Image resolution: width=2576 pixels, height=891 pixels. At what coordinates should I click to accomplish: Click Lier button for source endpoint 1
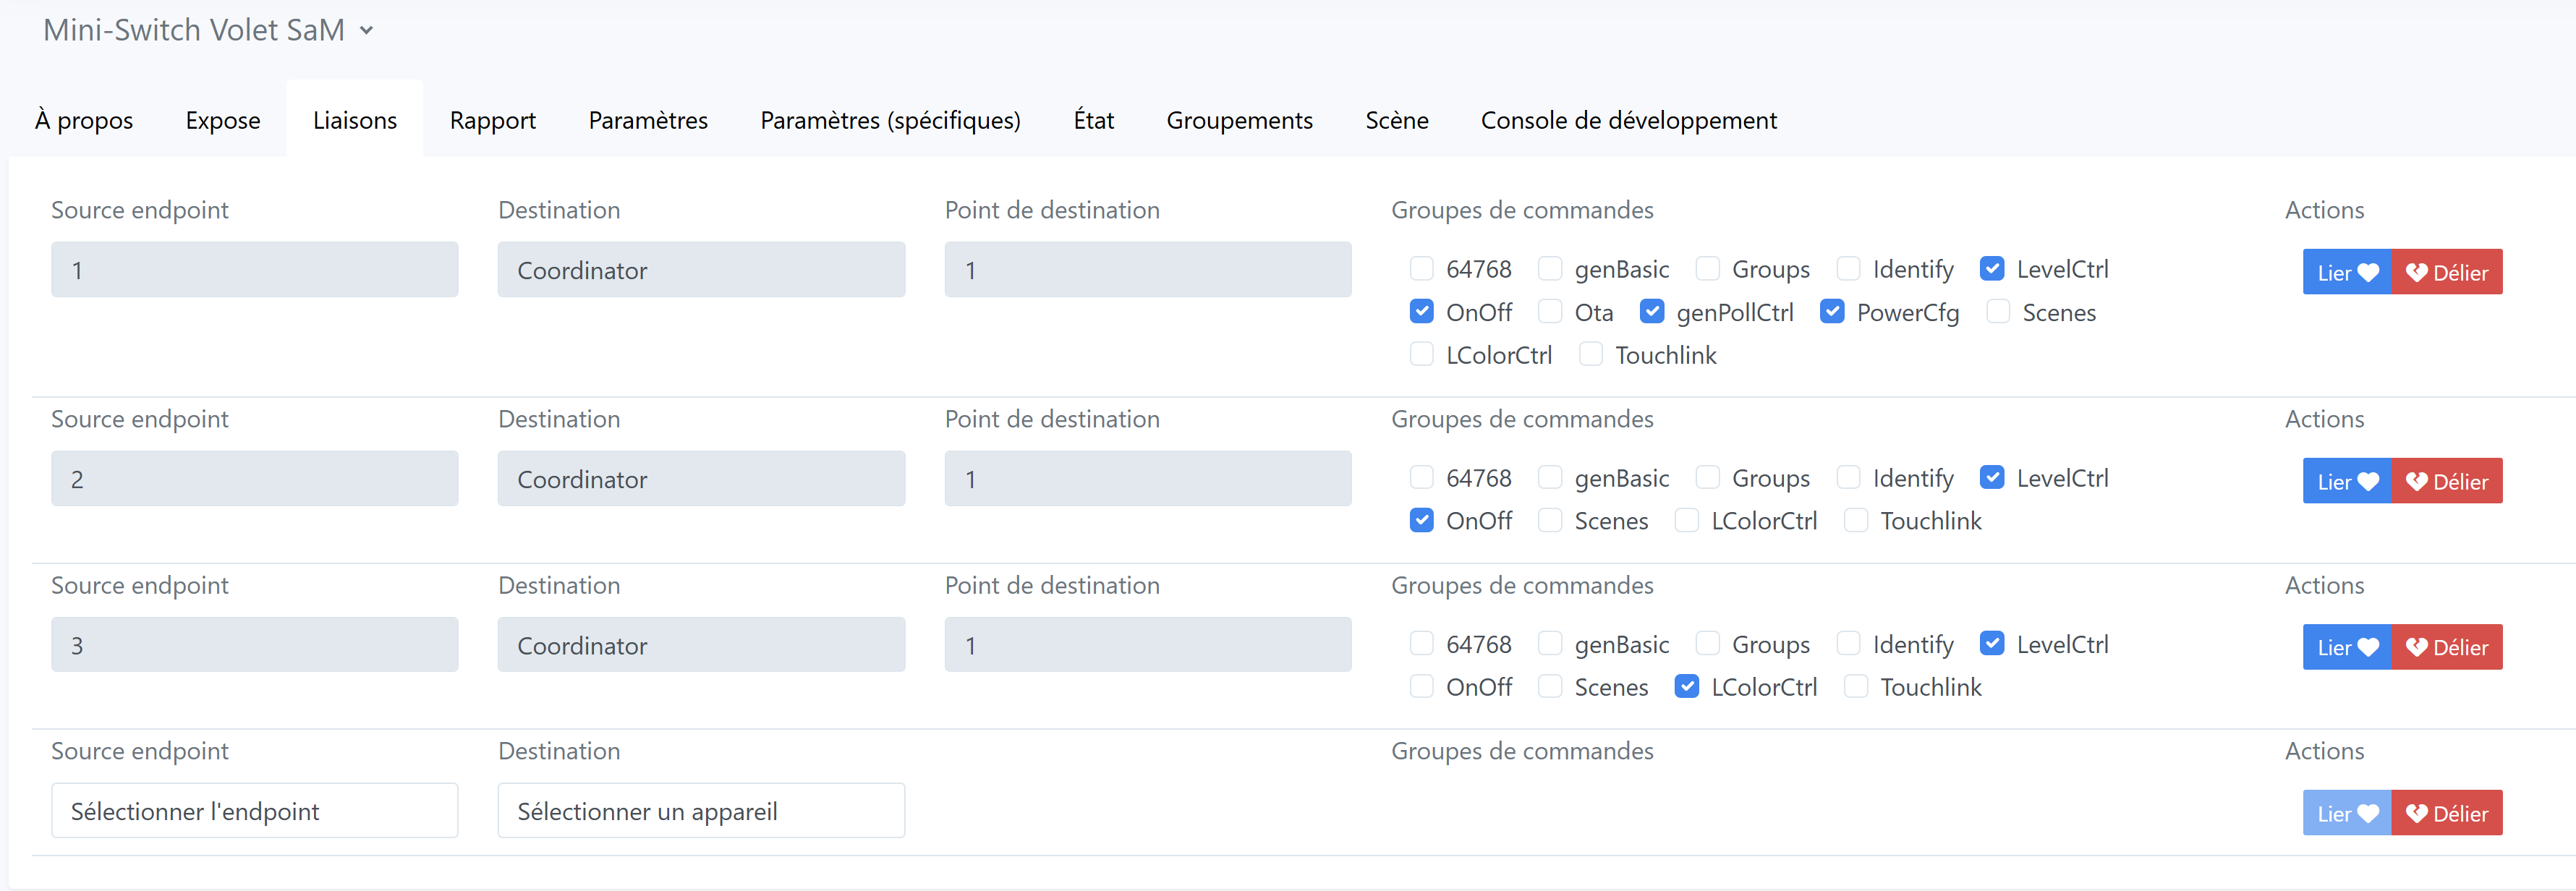coord(2347,272)
